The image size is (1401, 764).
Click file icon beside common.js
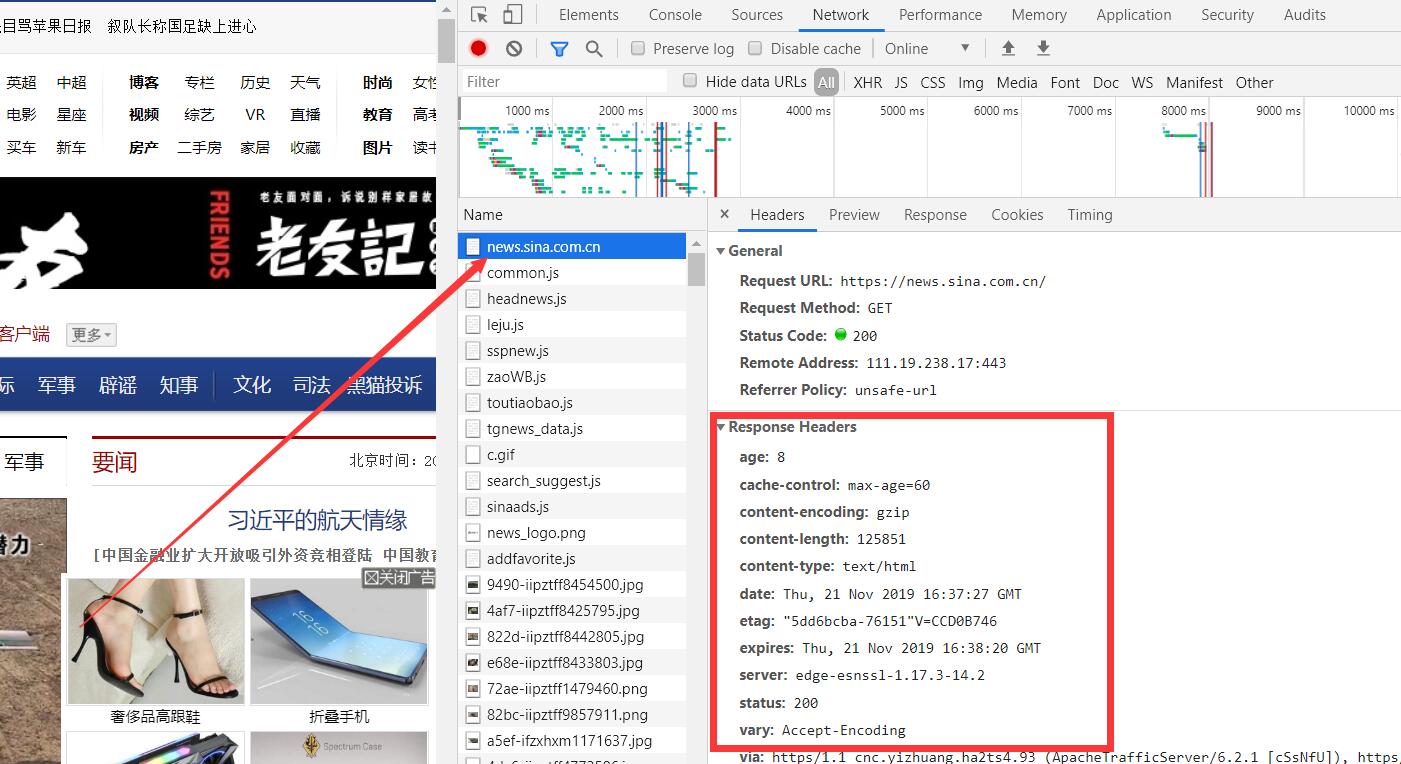pyautogui.click(x=473, y=272)
